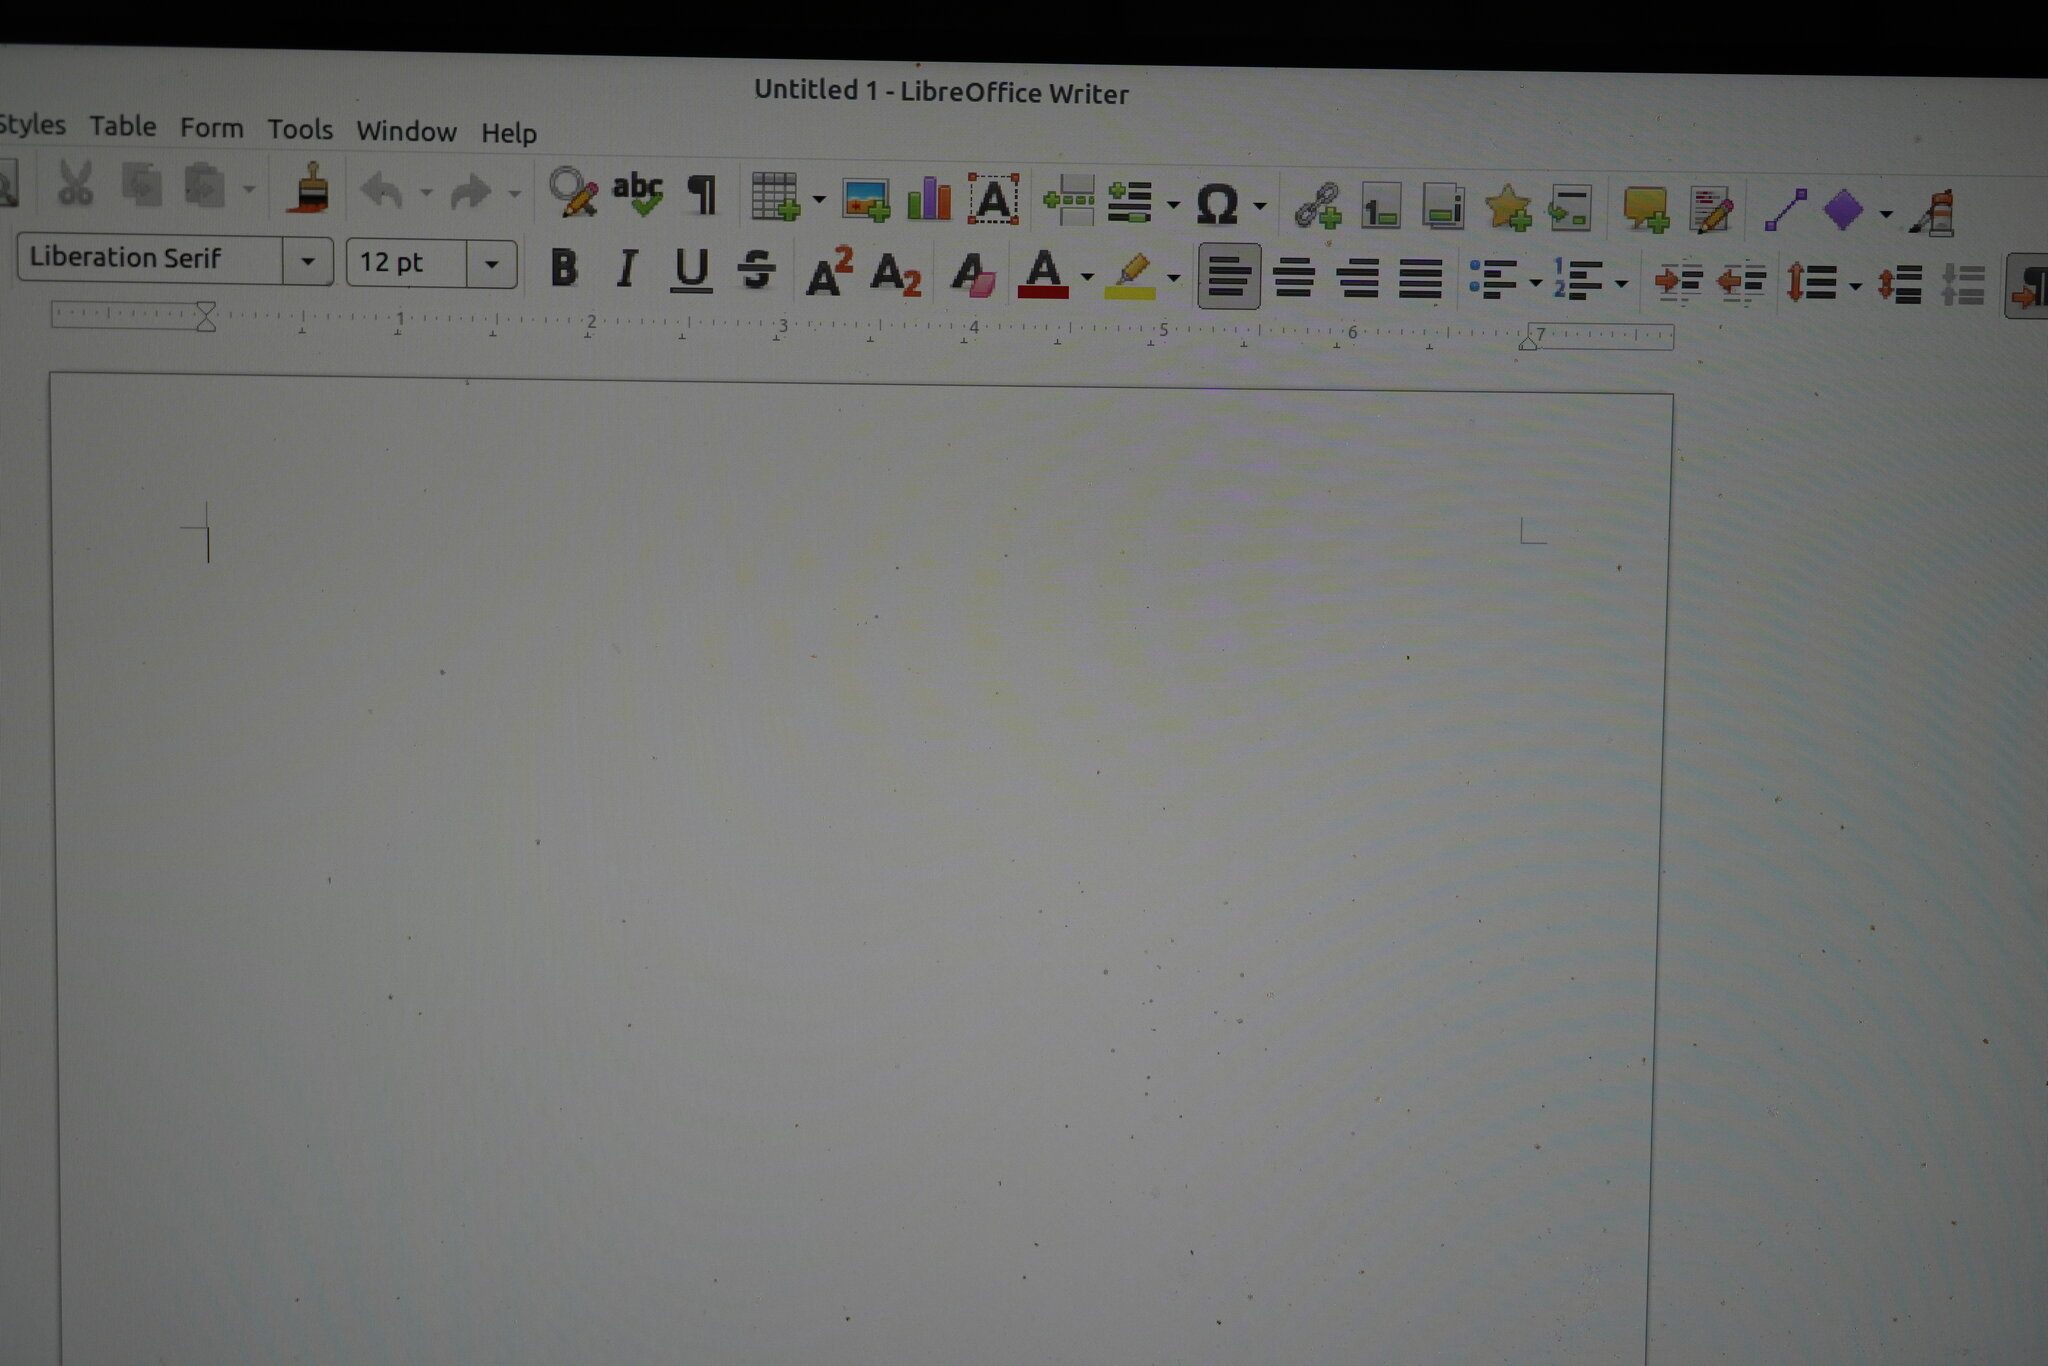Open the basic shapes dropdown arrow
Screen dimensions: 2048x1366
click(x=1886, y=214)
